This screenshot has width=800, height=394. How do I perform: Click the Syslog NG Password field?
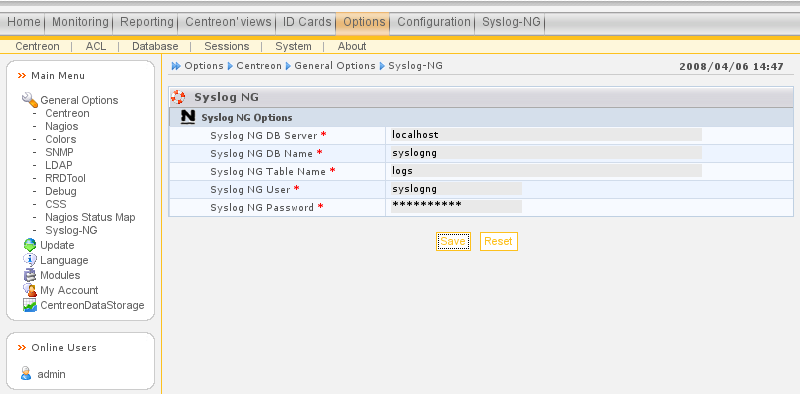pyautogui.click(x=456, y=206)
